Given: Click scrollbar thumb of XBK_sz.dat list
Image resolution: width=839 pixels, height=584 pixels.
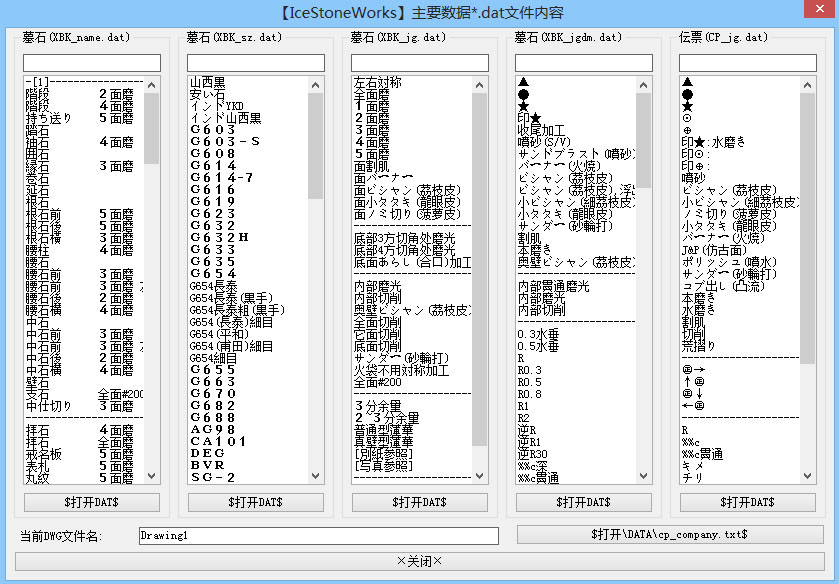Looking at the screenshot, I should 316,146.
